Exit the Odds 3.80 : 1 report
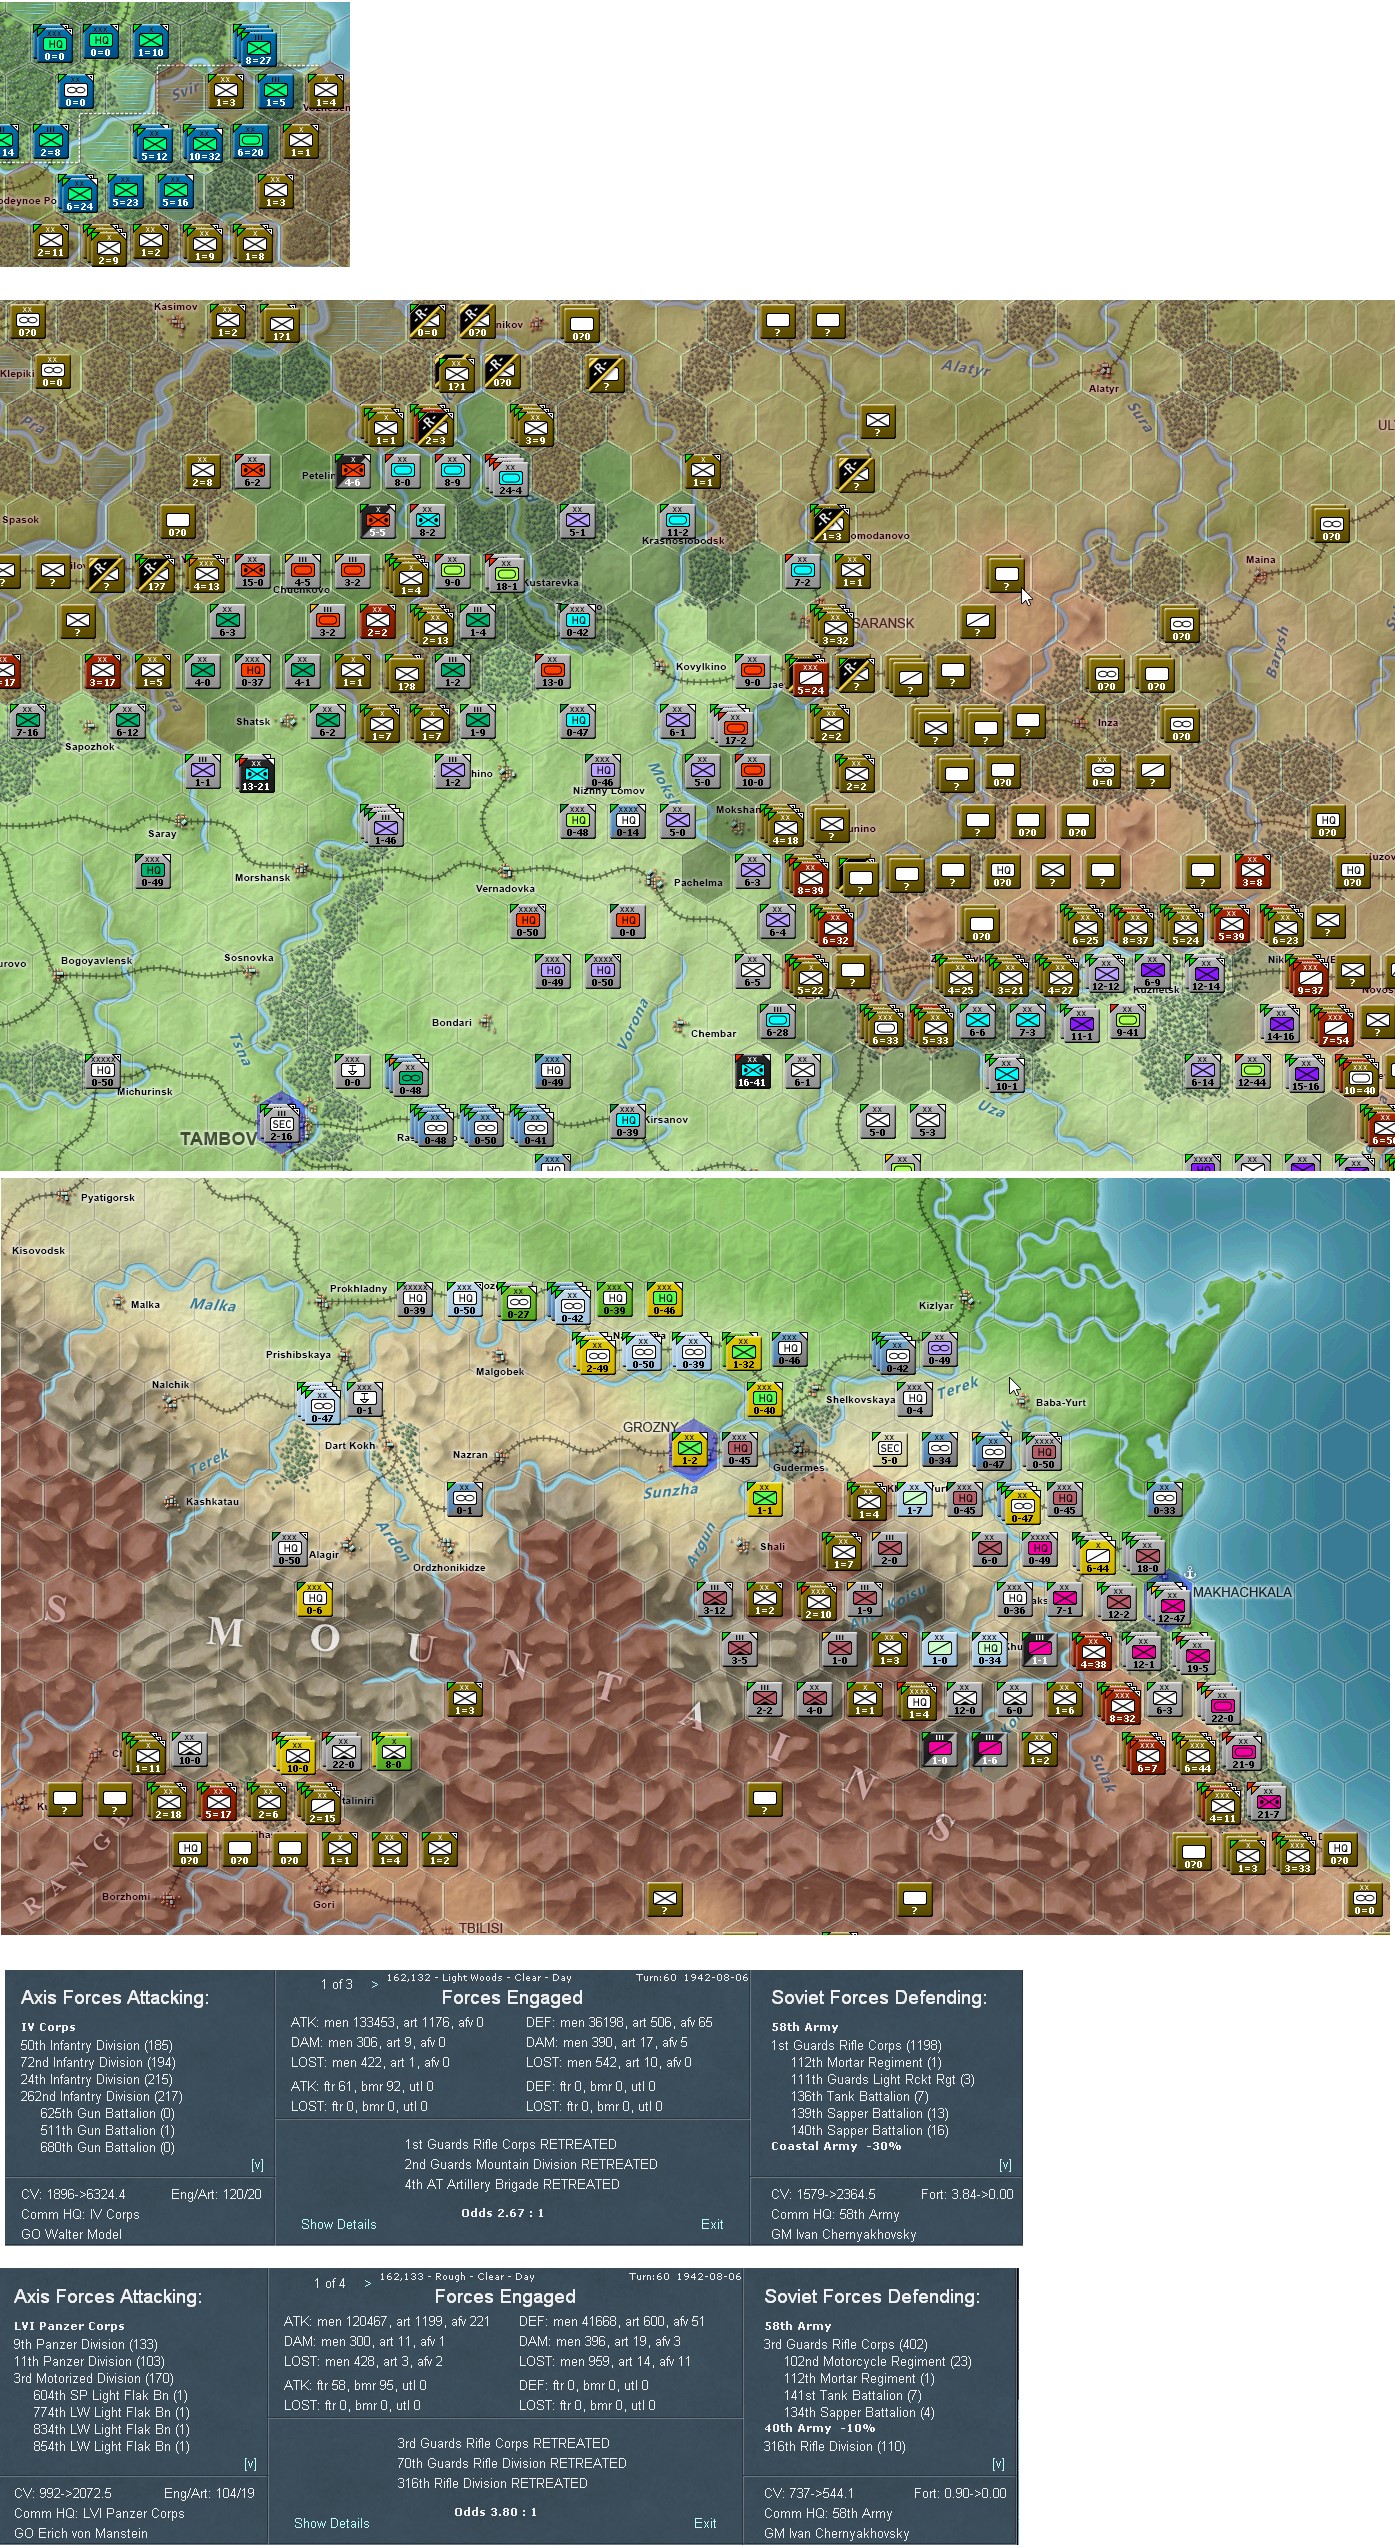The image size is (1395, 2547). pos(705,2523)
